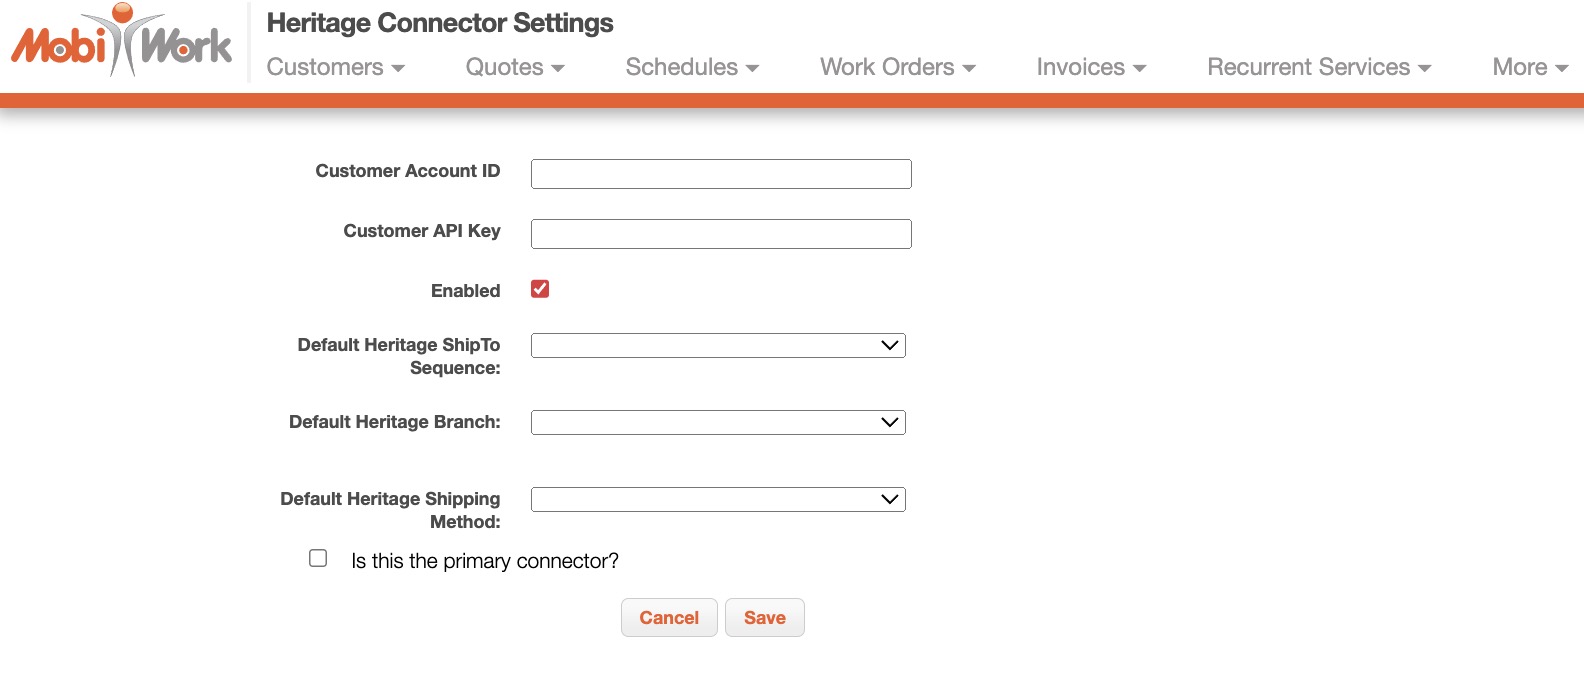
Task: Focus the Customer API Key field
Action: click(721, 234)
